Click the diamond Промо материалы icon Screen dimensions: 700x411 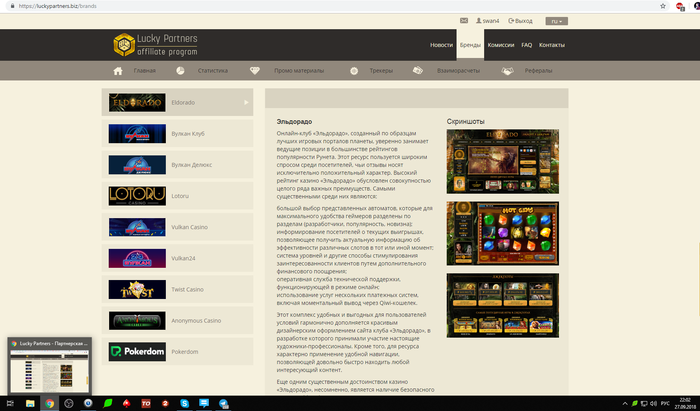tap(254, 71)
